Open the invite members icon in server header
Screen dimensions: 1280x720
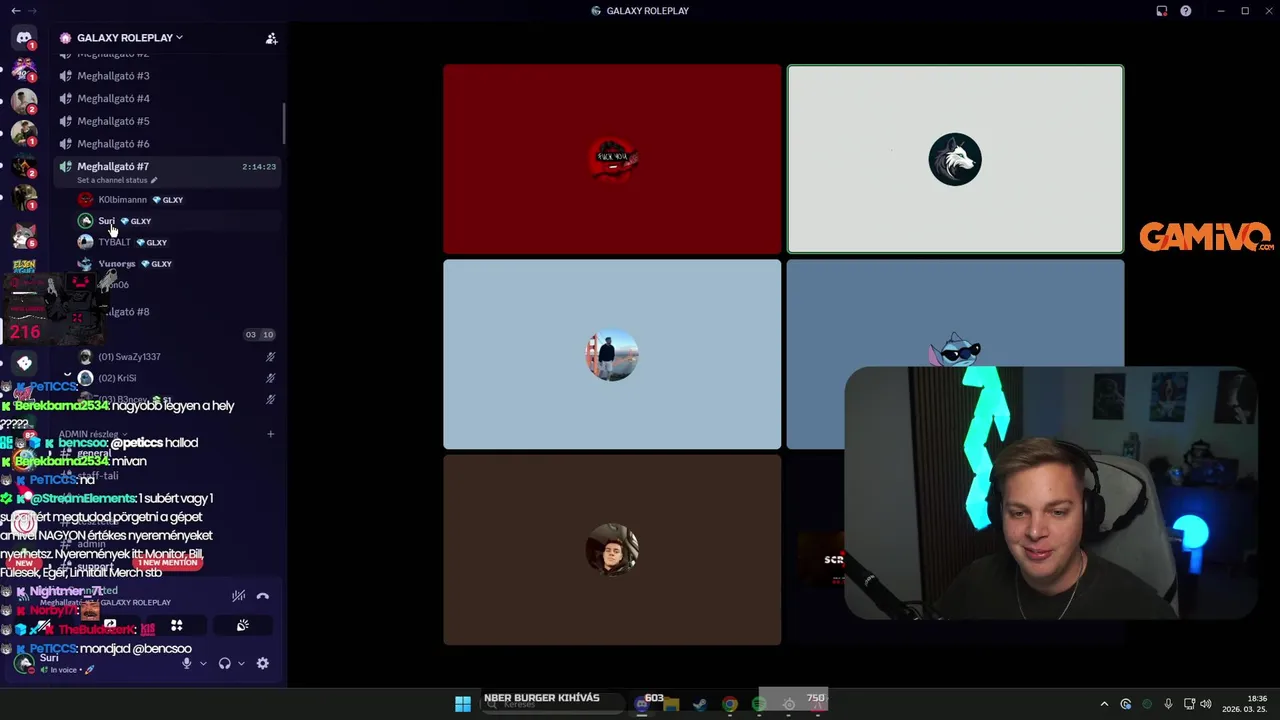(x=271, y=38)
